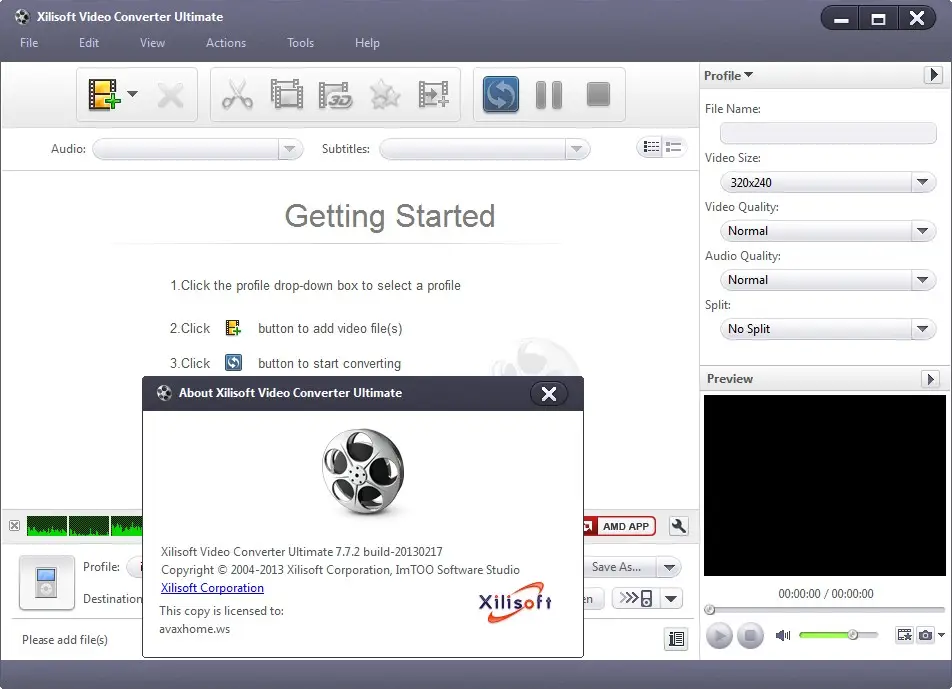Open the Save As dropdown arrow
The height and width of the screenshot is (689, 952).
tap(669, 568)
